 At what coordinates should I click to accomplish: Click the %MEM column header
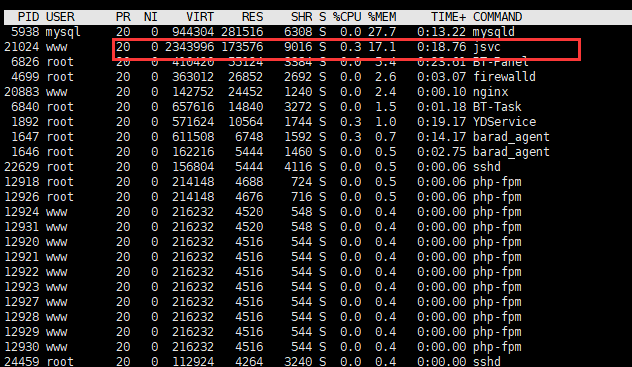[x=382, y=17]
